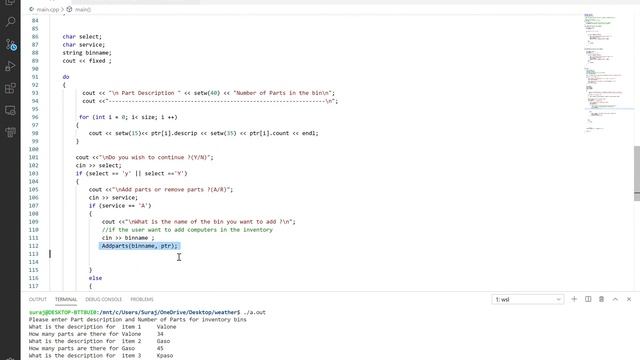640x360 pixels.
Task: Click the for loop header on line 96
Action: [128, 117]
